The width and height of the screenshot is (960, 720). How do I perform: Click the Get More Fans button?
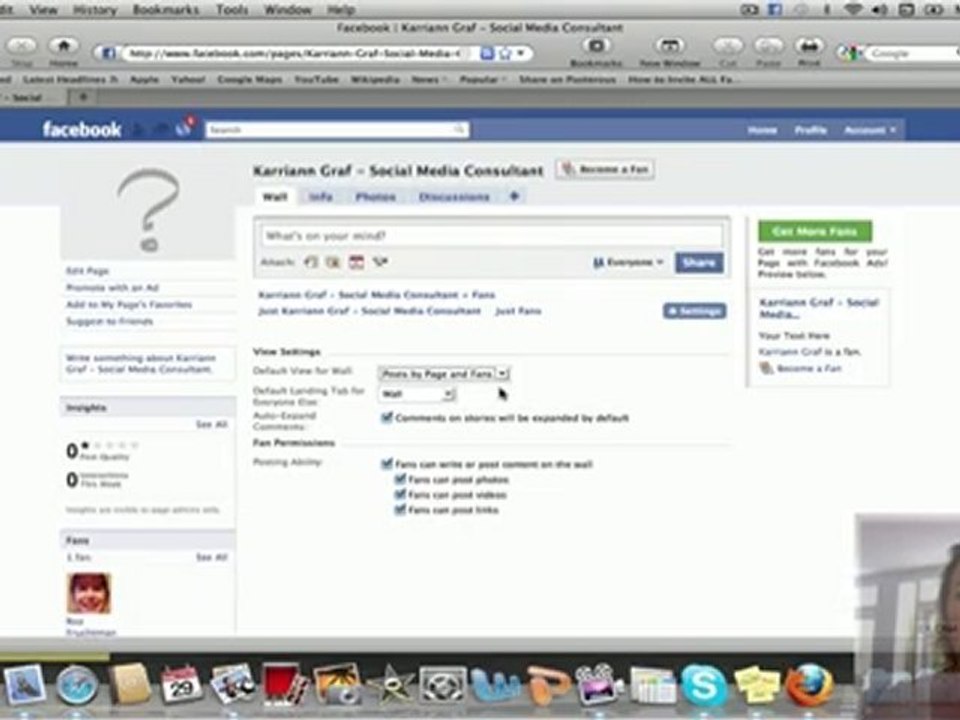click(815, 231)
